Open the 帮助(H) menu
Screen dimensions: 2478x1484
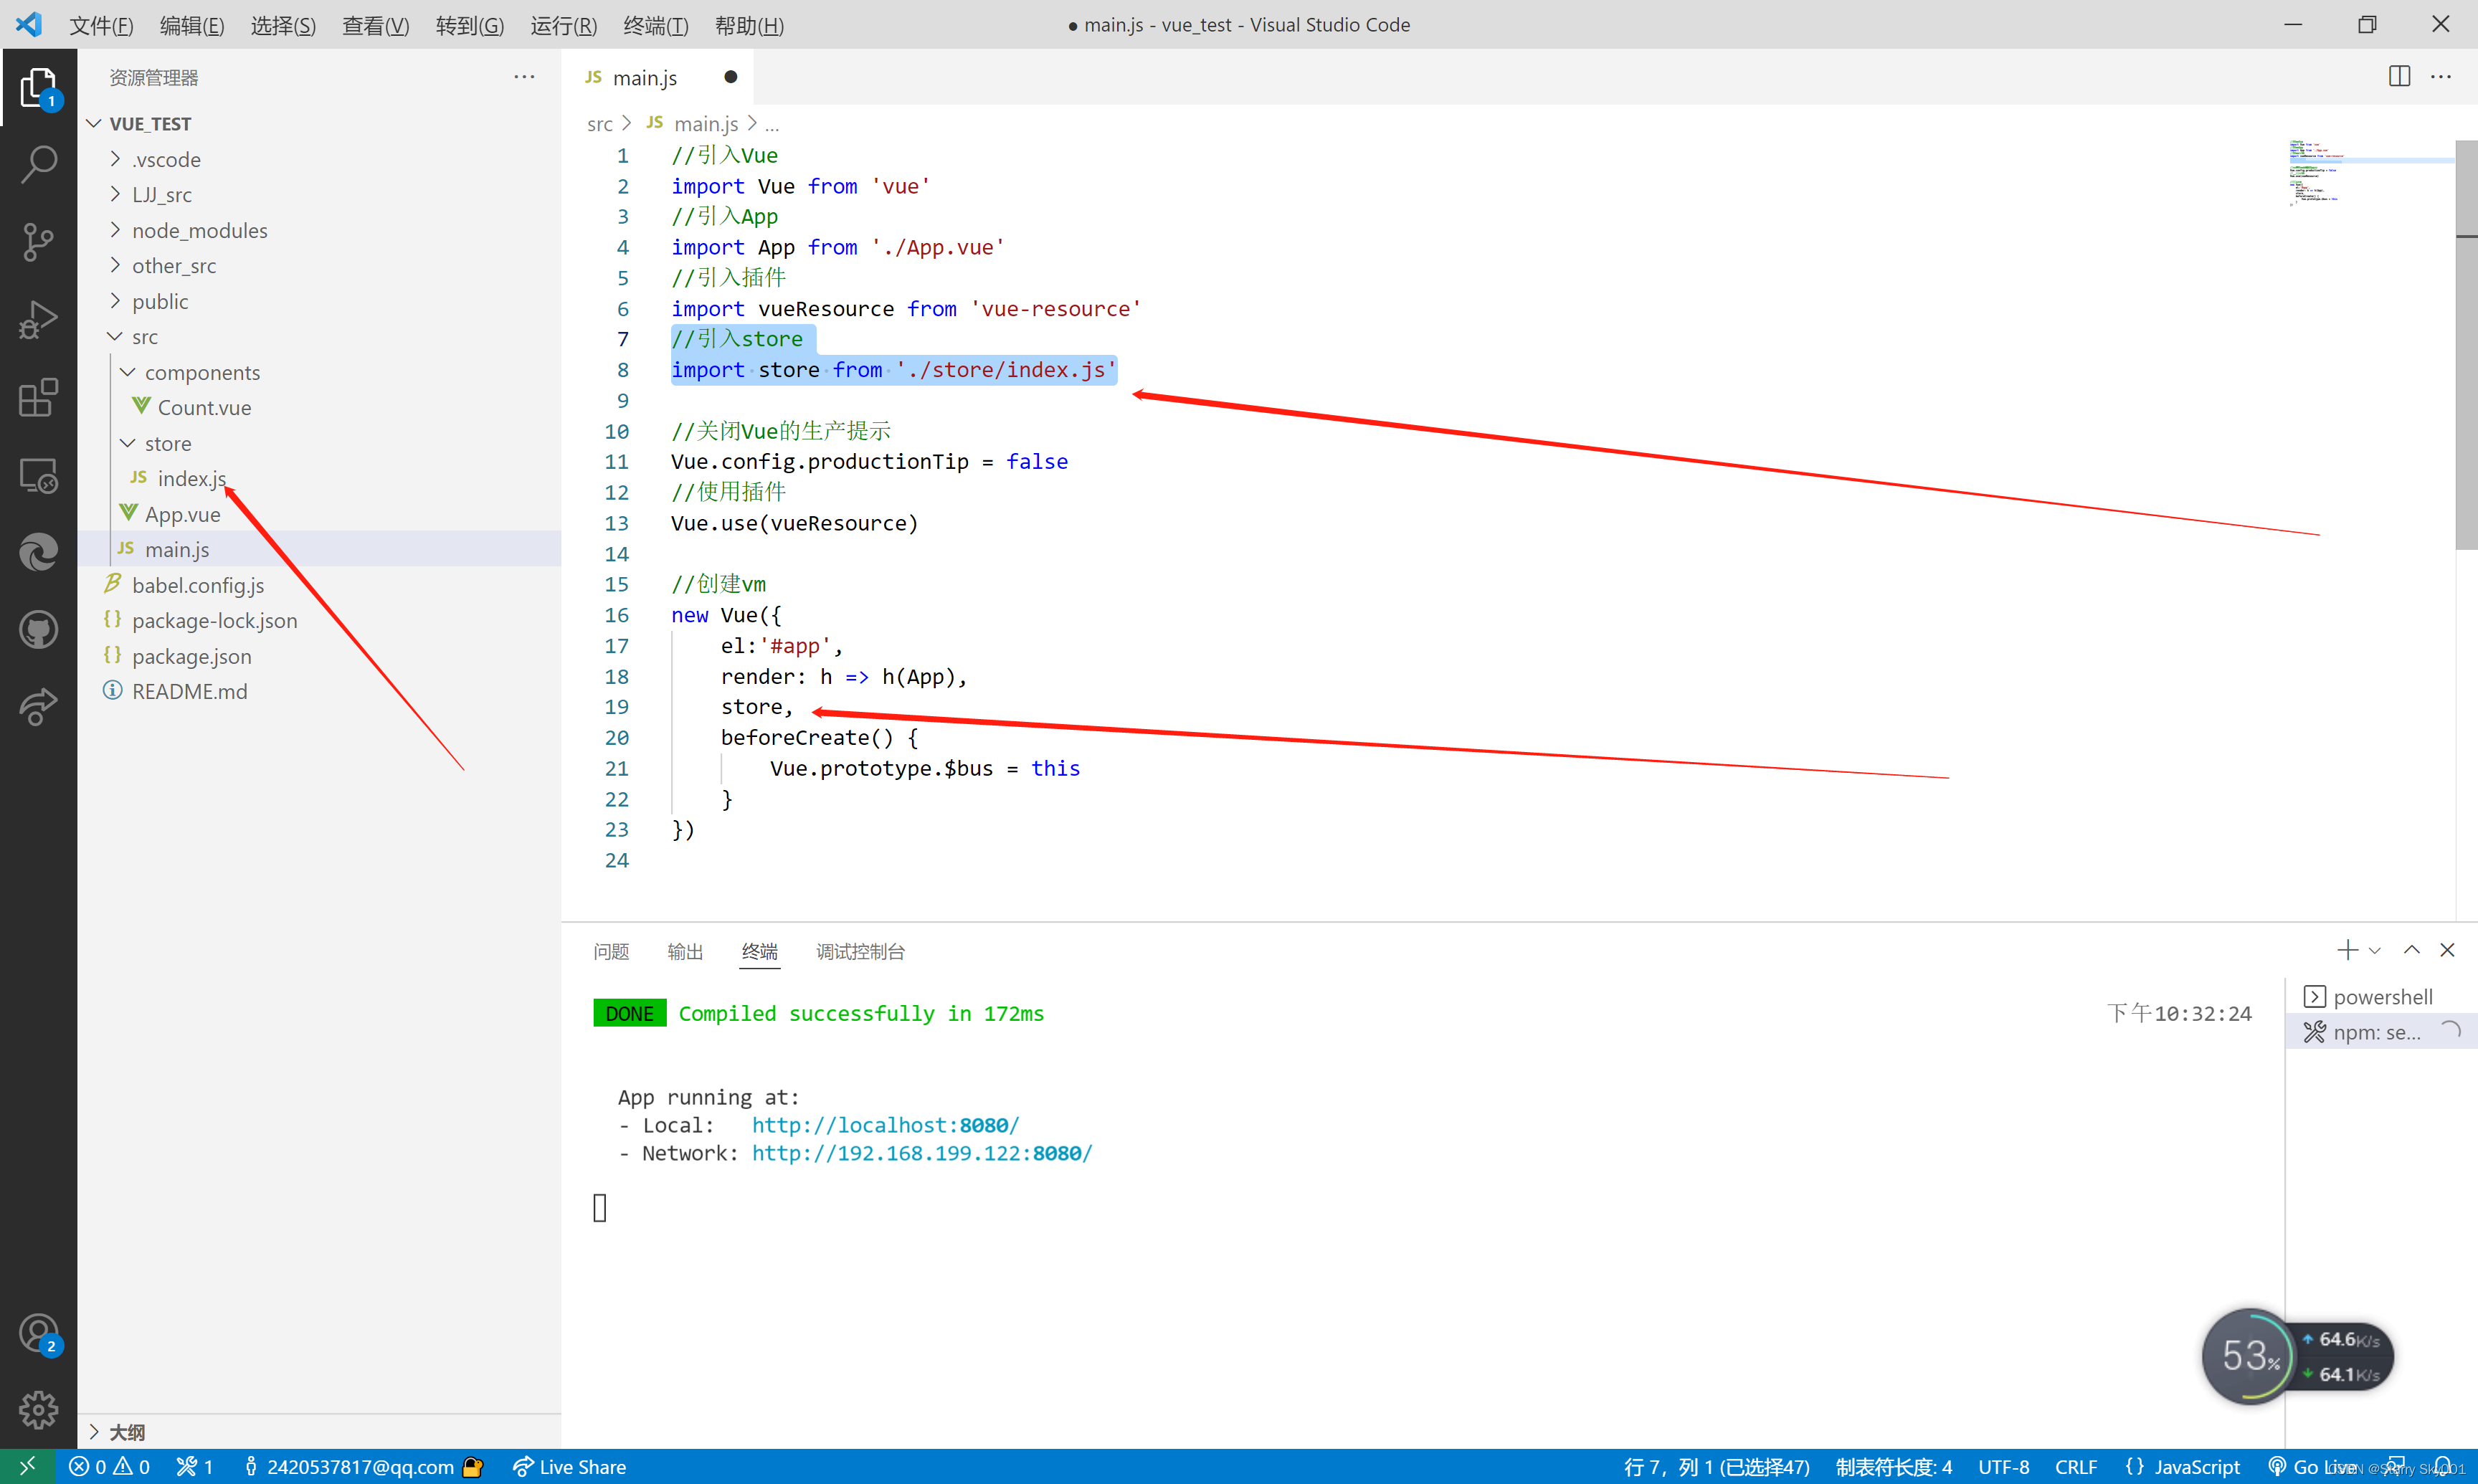[x=749, y=25]
